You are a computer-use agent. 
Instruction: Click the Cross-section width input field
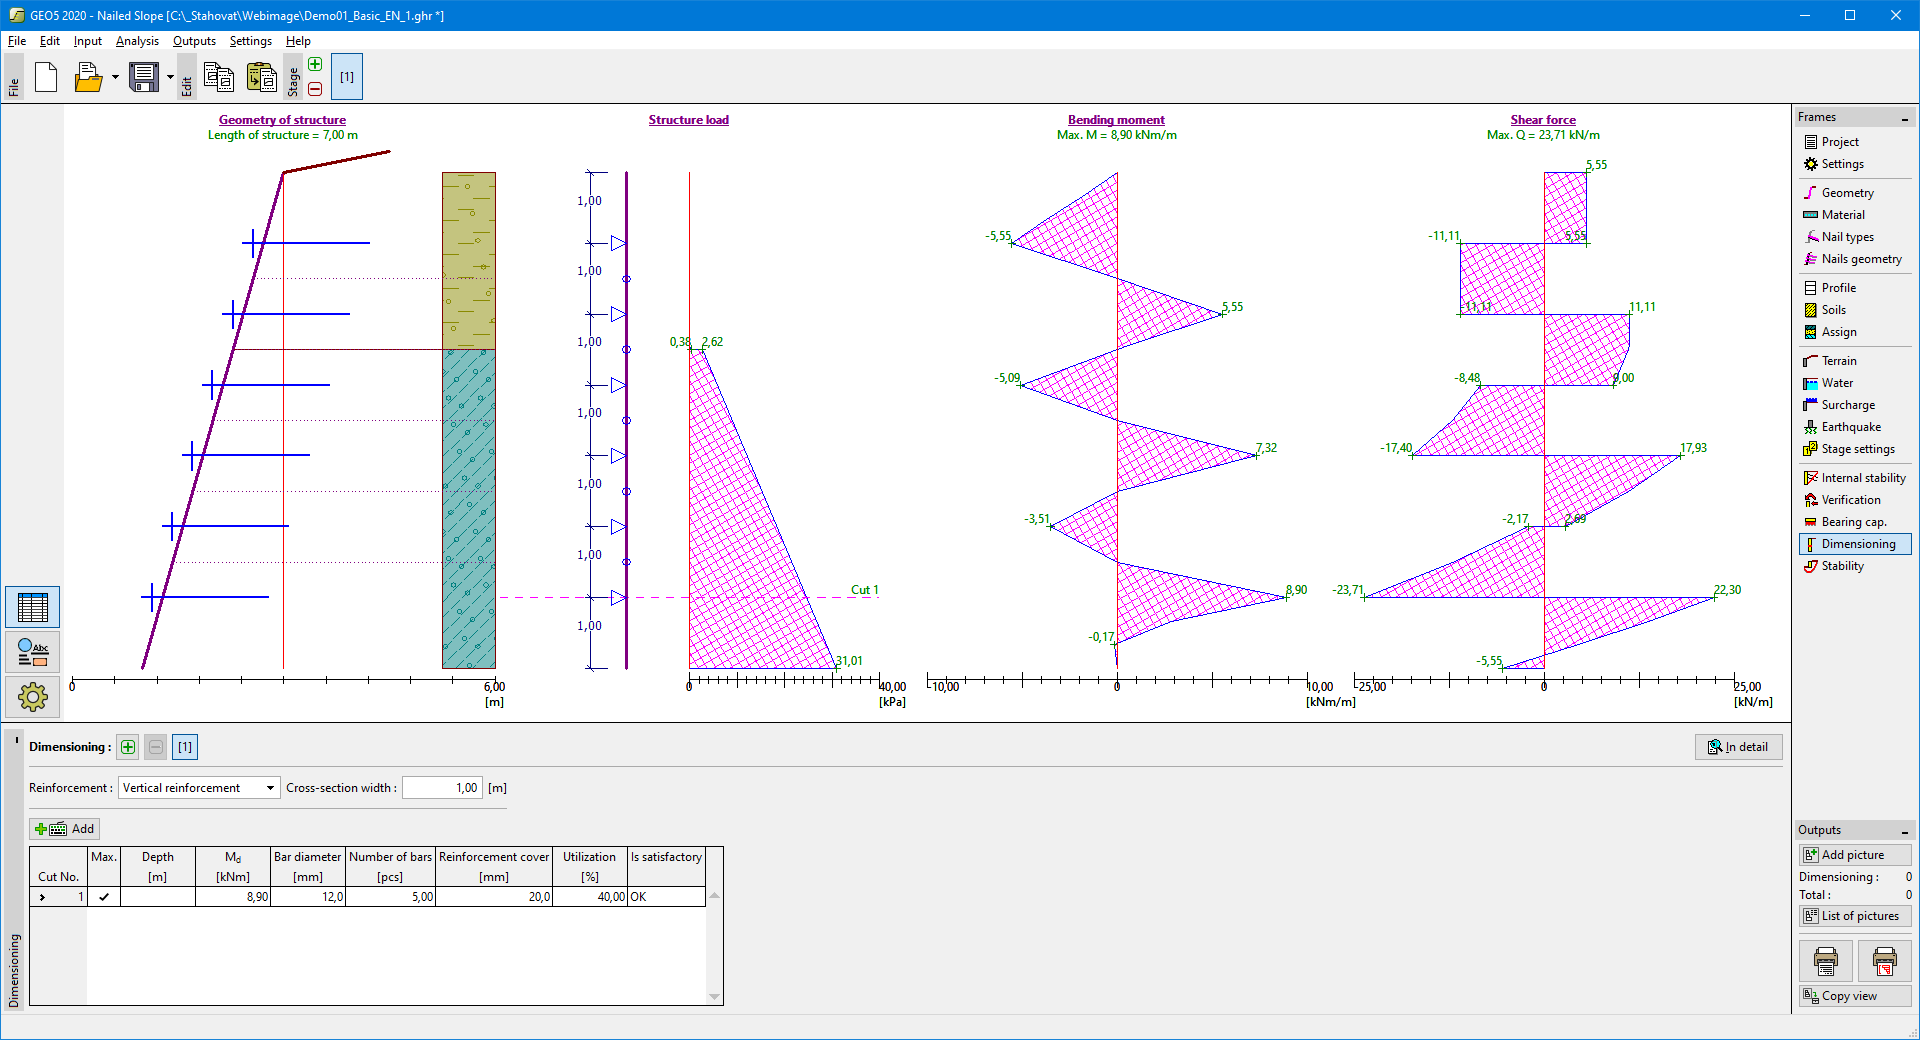coord(442,788)
